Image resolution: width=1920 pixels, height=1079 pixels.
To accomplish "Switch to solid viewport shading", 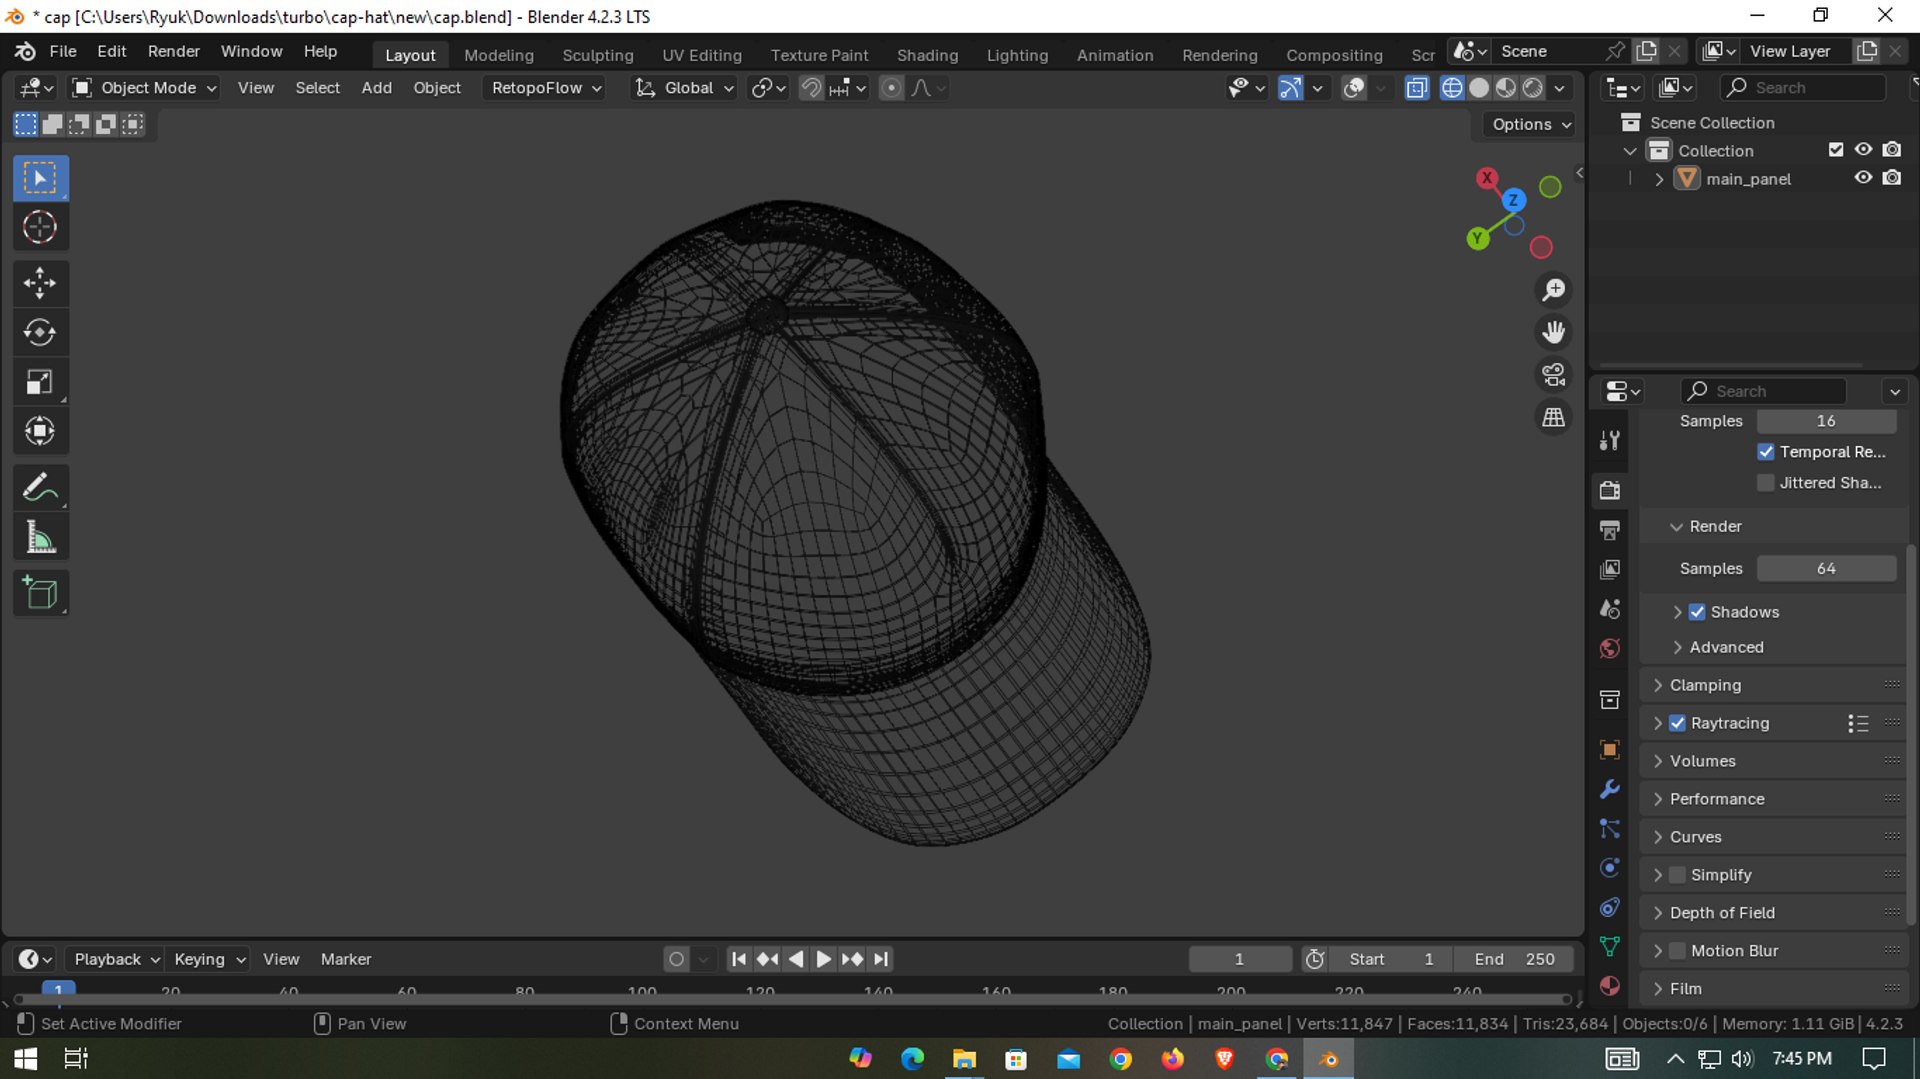I will (1479, 88).
